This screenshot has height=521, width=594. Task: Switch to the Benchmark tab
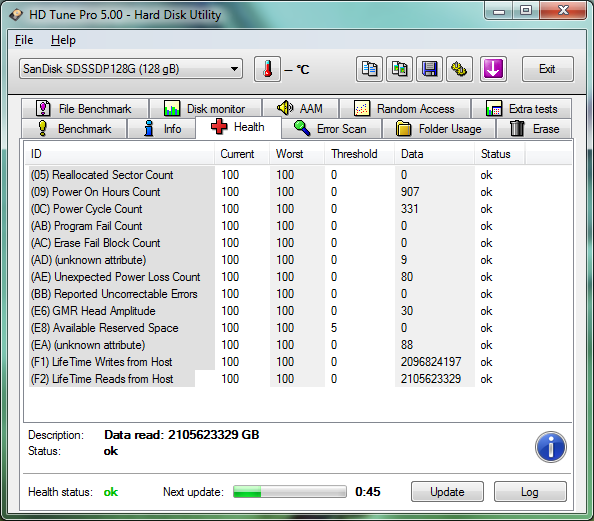click(x=74, y=129)
